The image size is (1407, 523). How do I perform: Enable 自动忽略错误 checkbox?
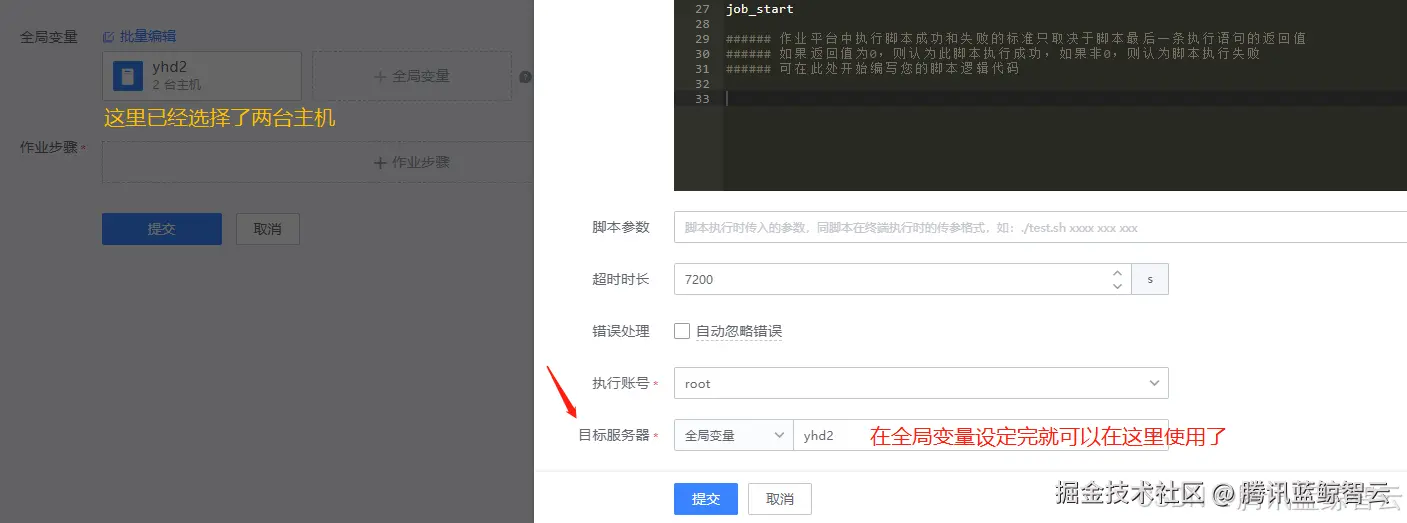point(682,331)
